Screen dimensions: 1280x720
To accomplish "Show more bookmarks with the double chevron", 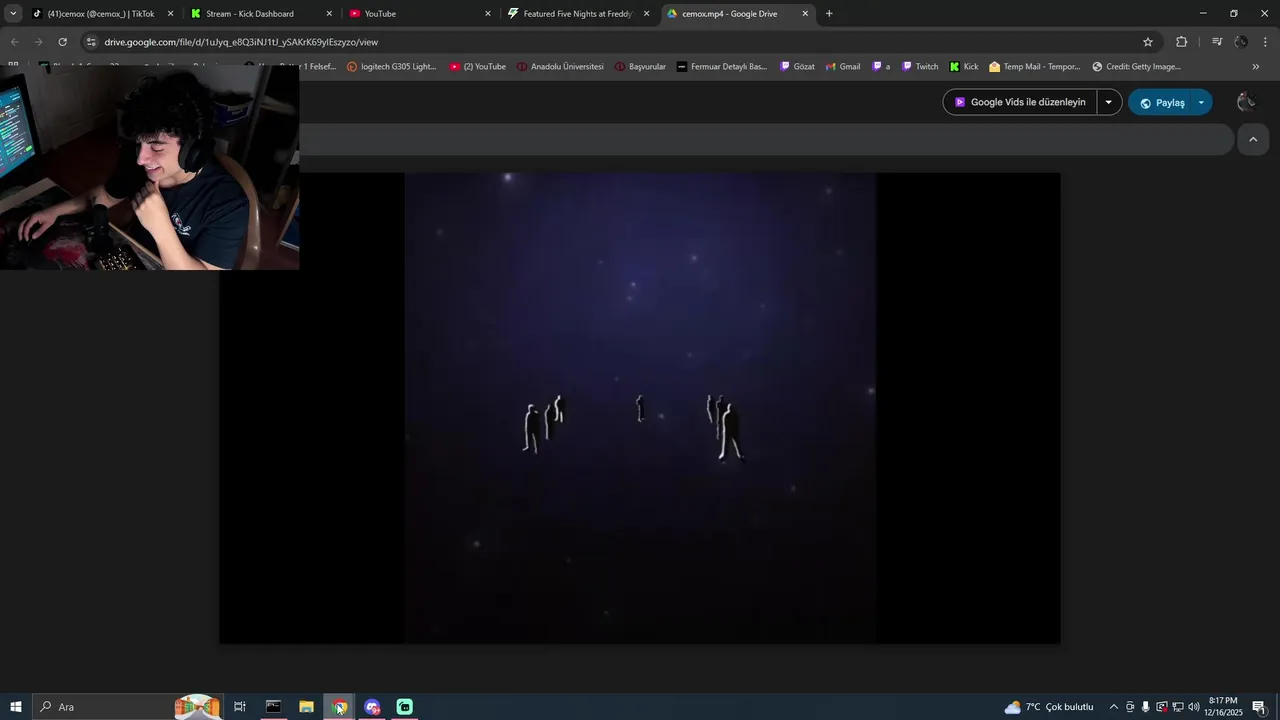I will [1256, 67].
